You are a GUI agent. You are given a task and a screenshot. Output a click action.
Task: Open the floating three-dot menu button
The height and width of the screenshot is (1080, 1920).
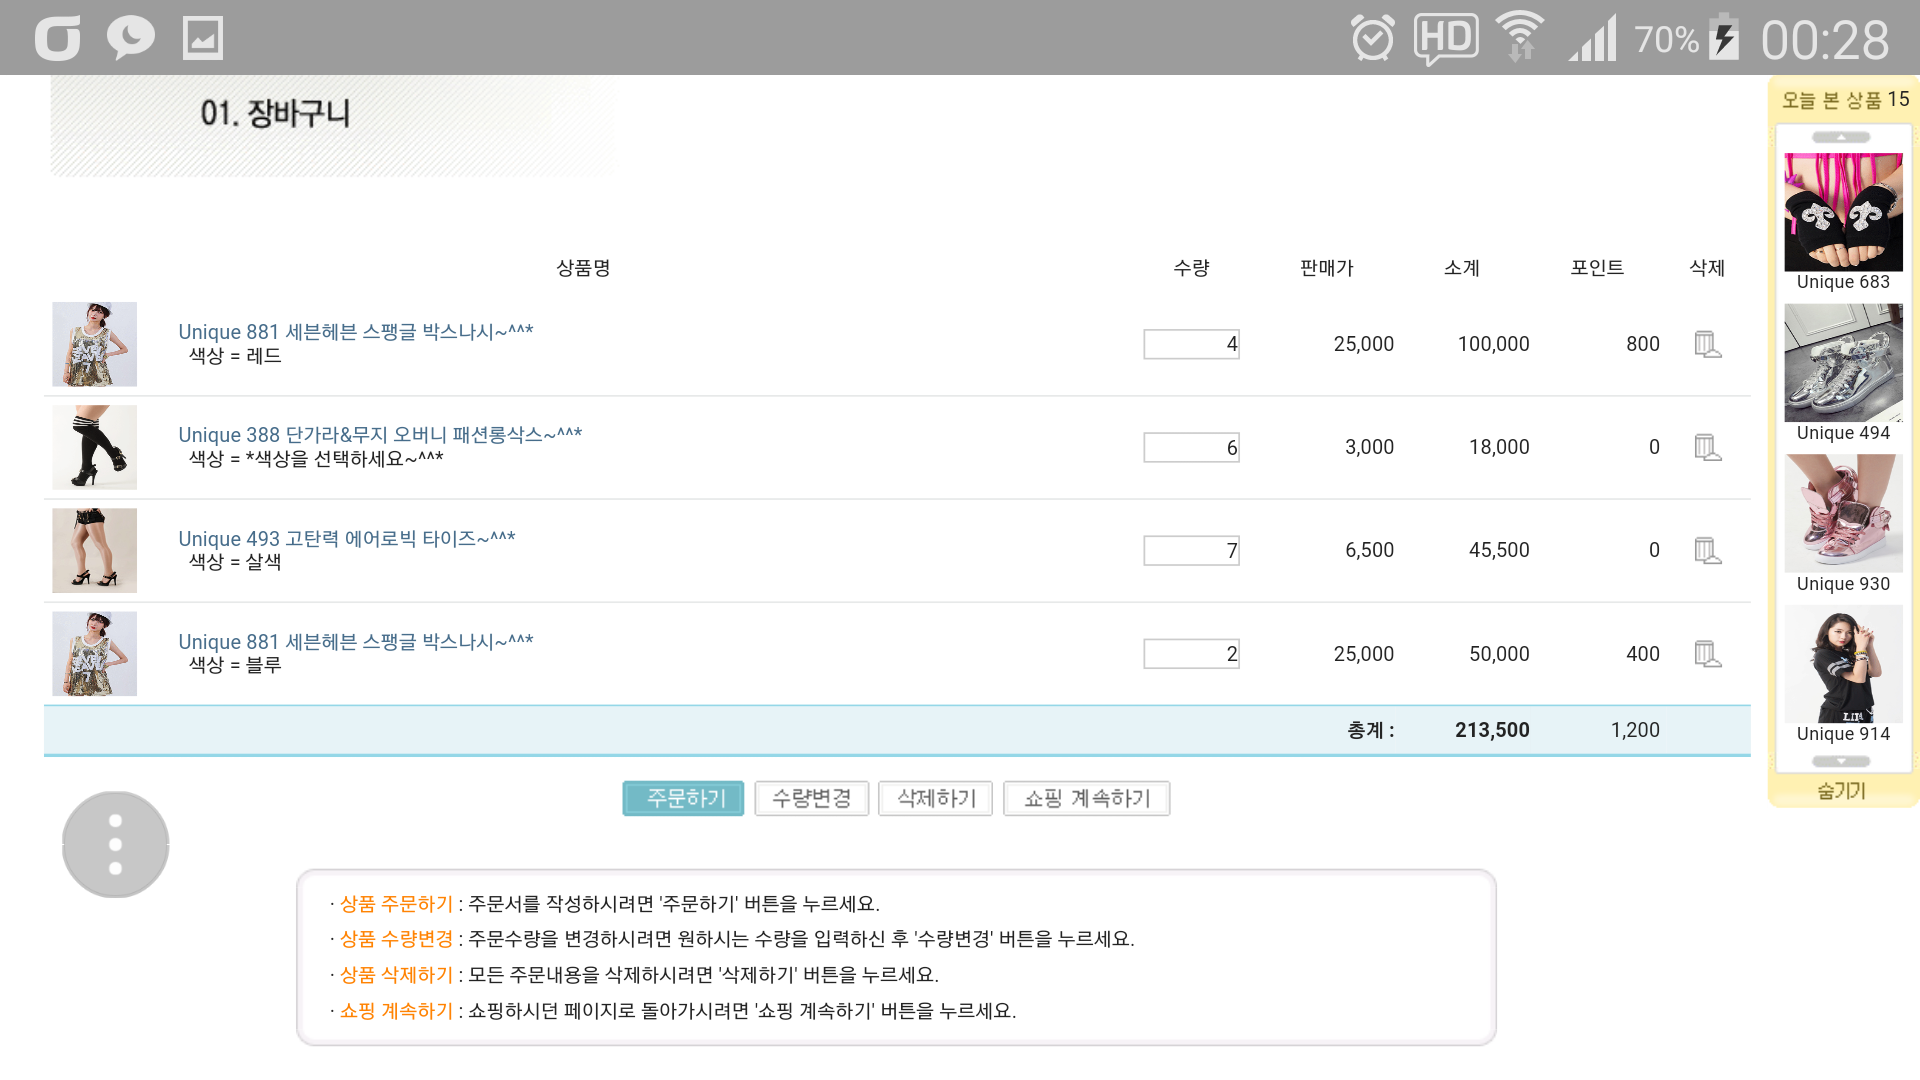pos(116,845)
